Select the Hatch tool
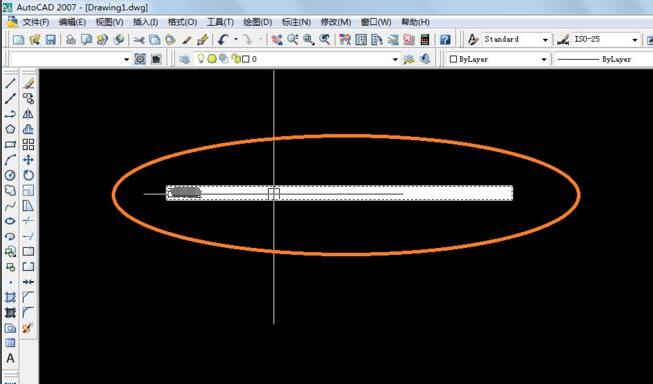The width and height of the screenshot is (653, 384). pos(10,297)
